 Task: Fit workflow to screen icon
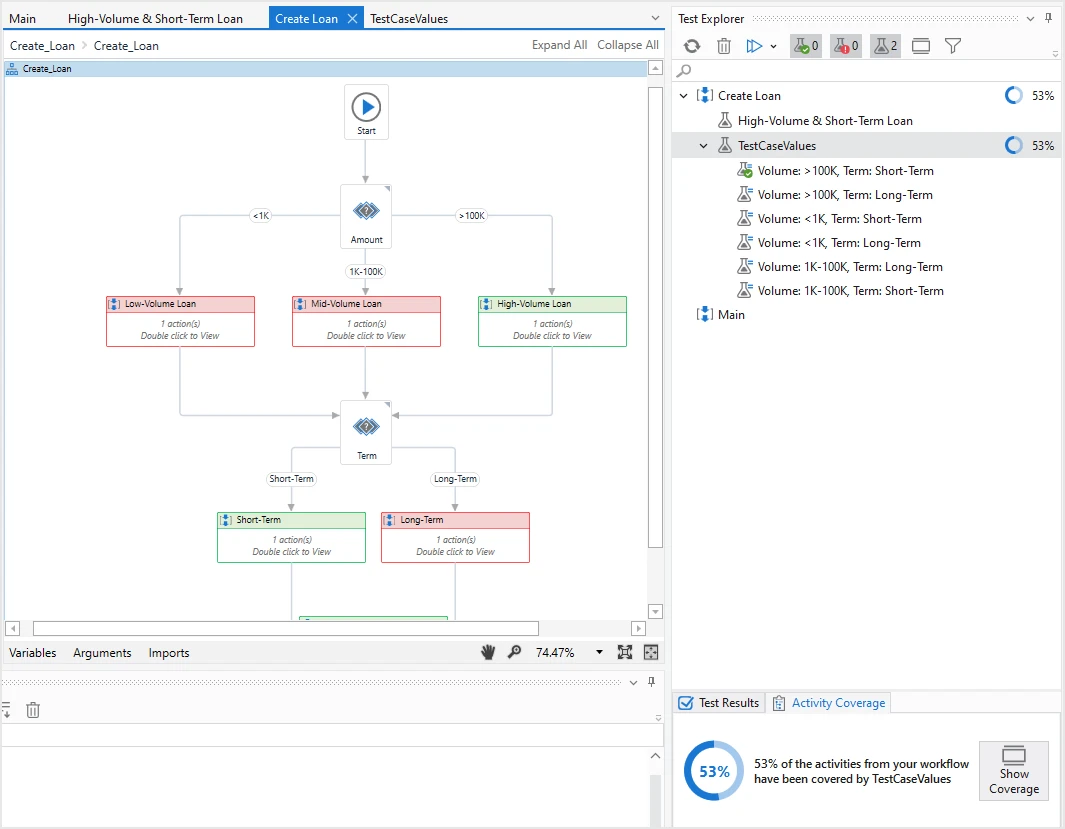pos(625,652)
